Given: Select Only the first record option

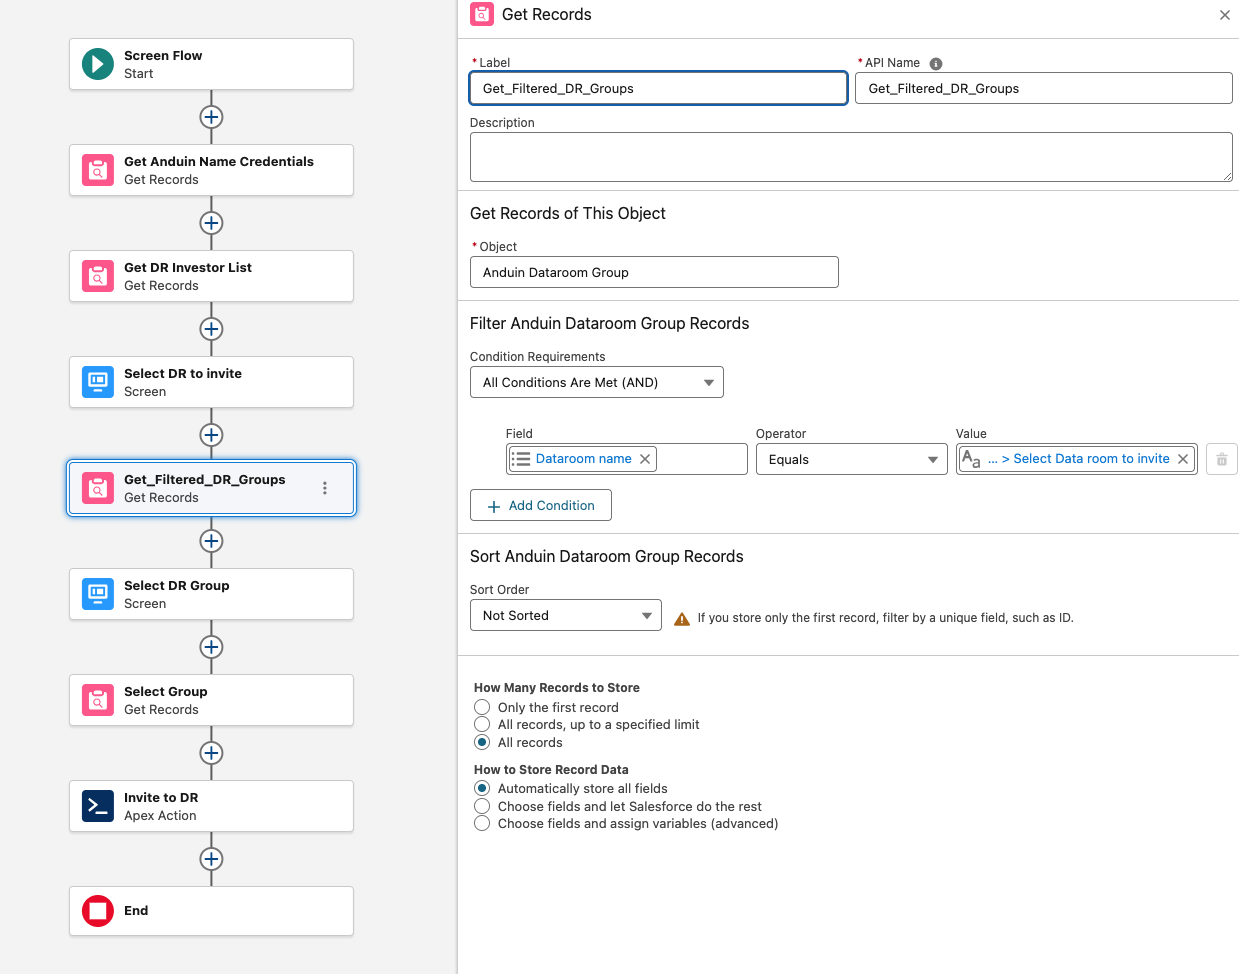Looking at the screenshot, I should (482, 707).
